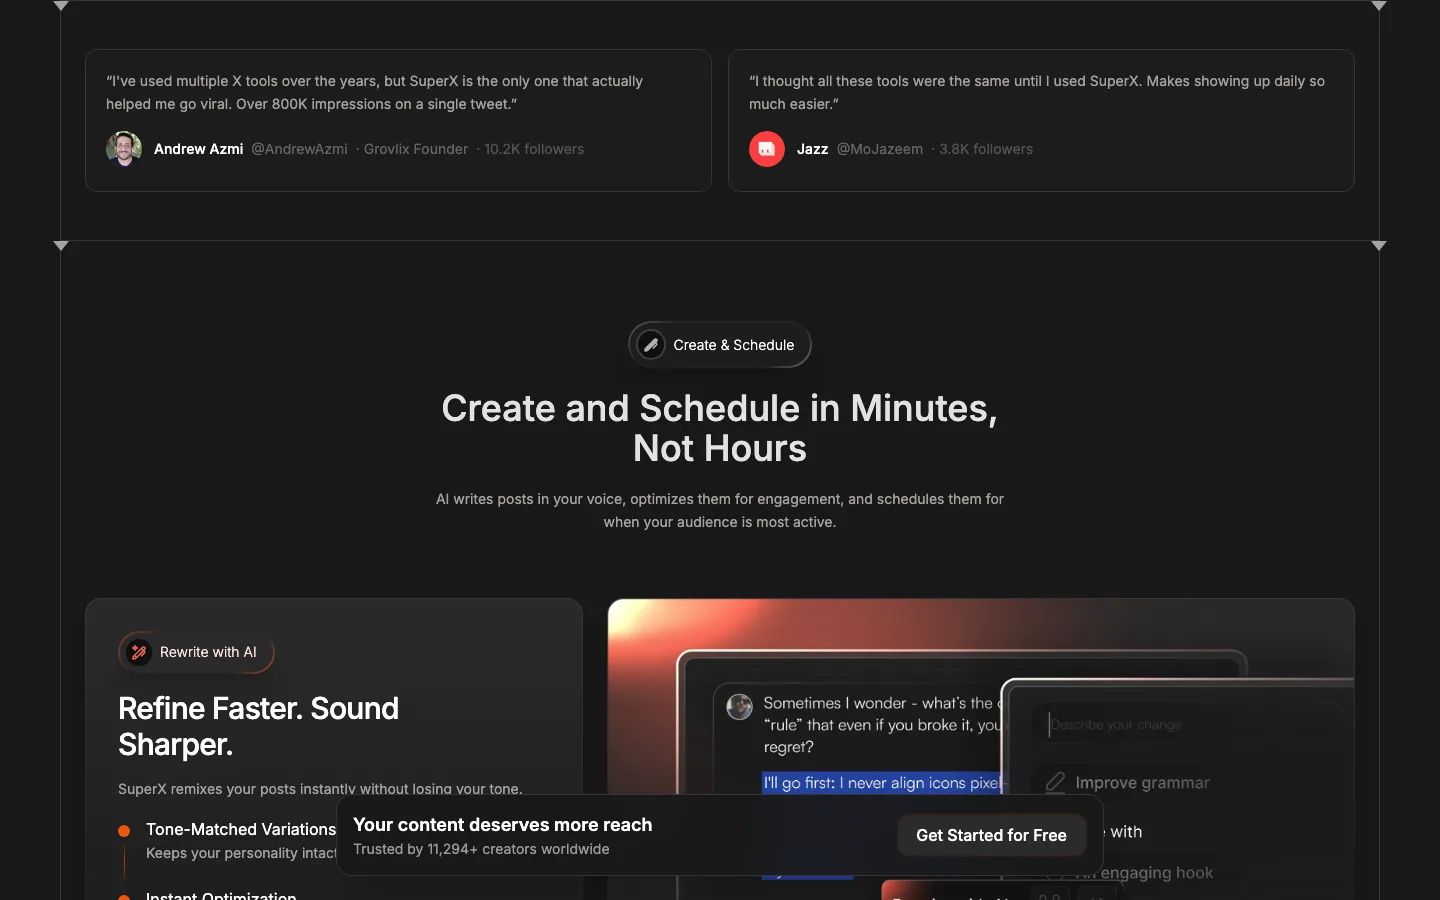This screenshot has height=900, width=1440.
Task: Click Get Started for Free button
Action: click(991, 835)
